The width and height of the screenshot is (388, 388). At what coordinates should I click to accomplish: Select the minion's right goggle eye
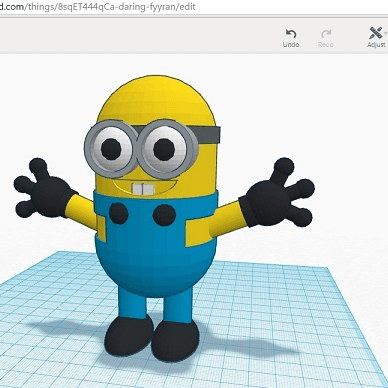click(x=168, y=149)
